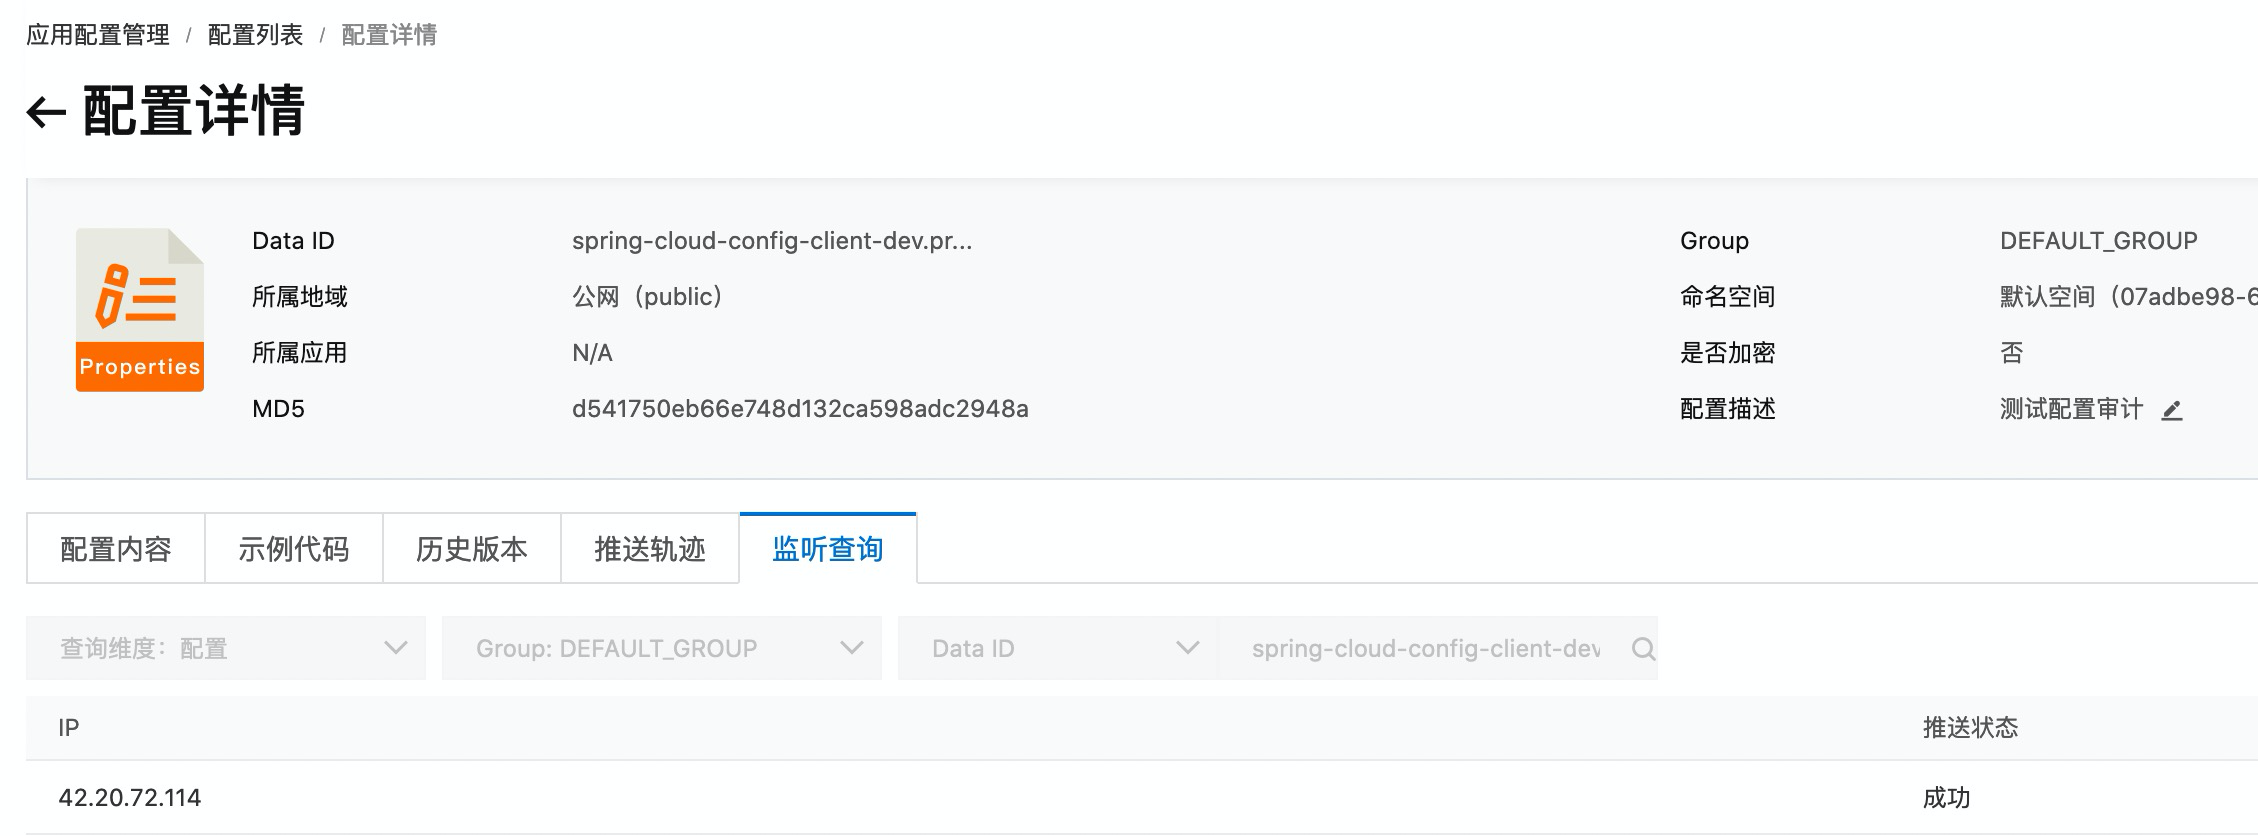This screenshot has width=2258, height=836.
Task: Click the spring-cloud-config-client-dev search field
Action: pos(1424,649)
